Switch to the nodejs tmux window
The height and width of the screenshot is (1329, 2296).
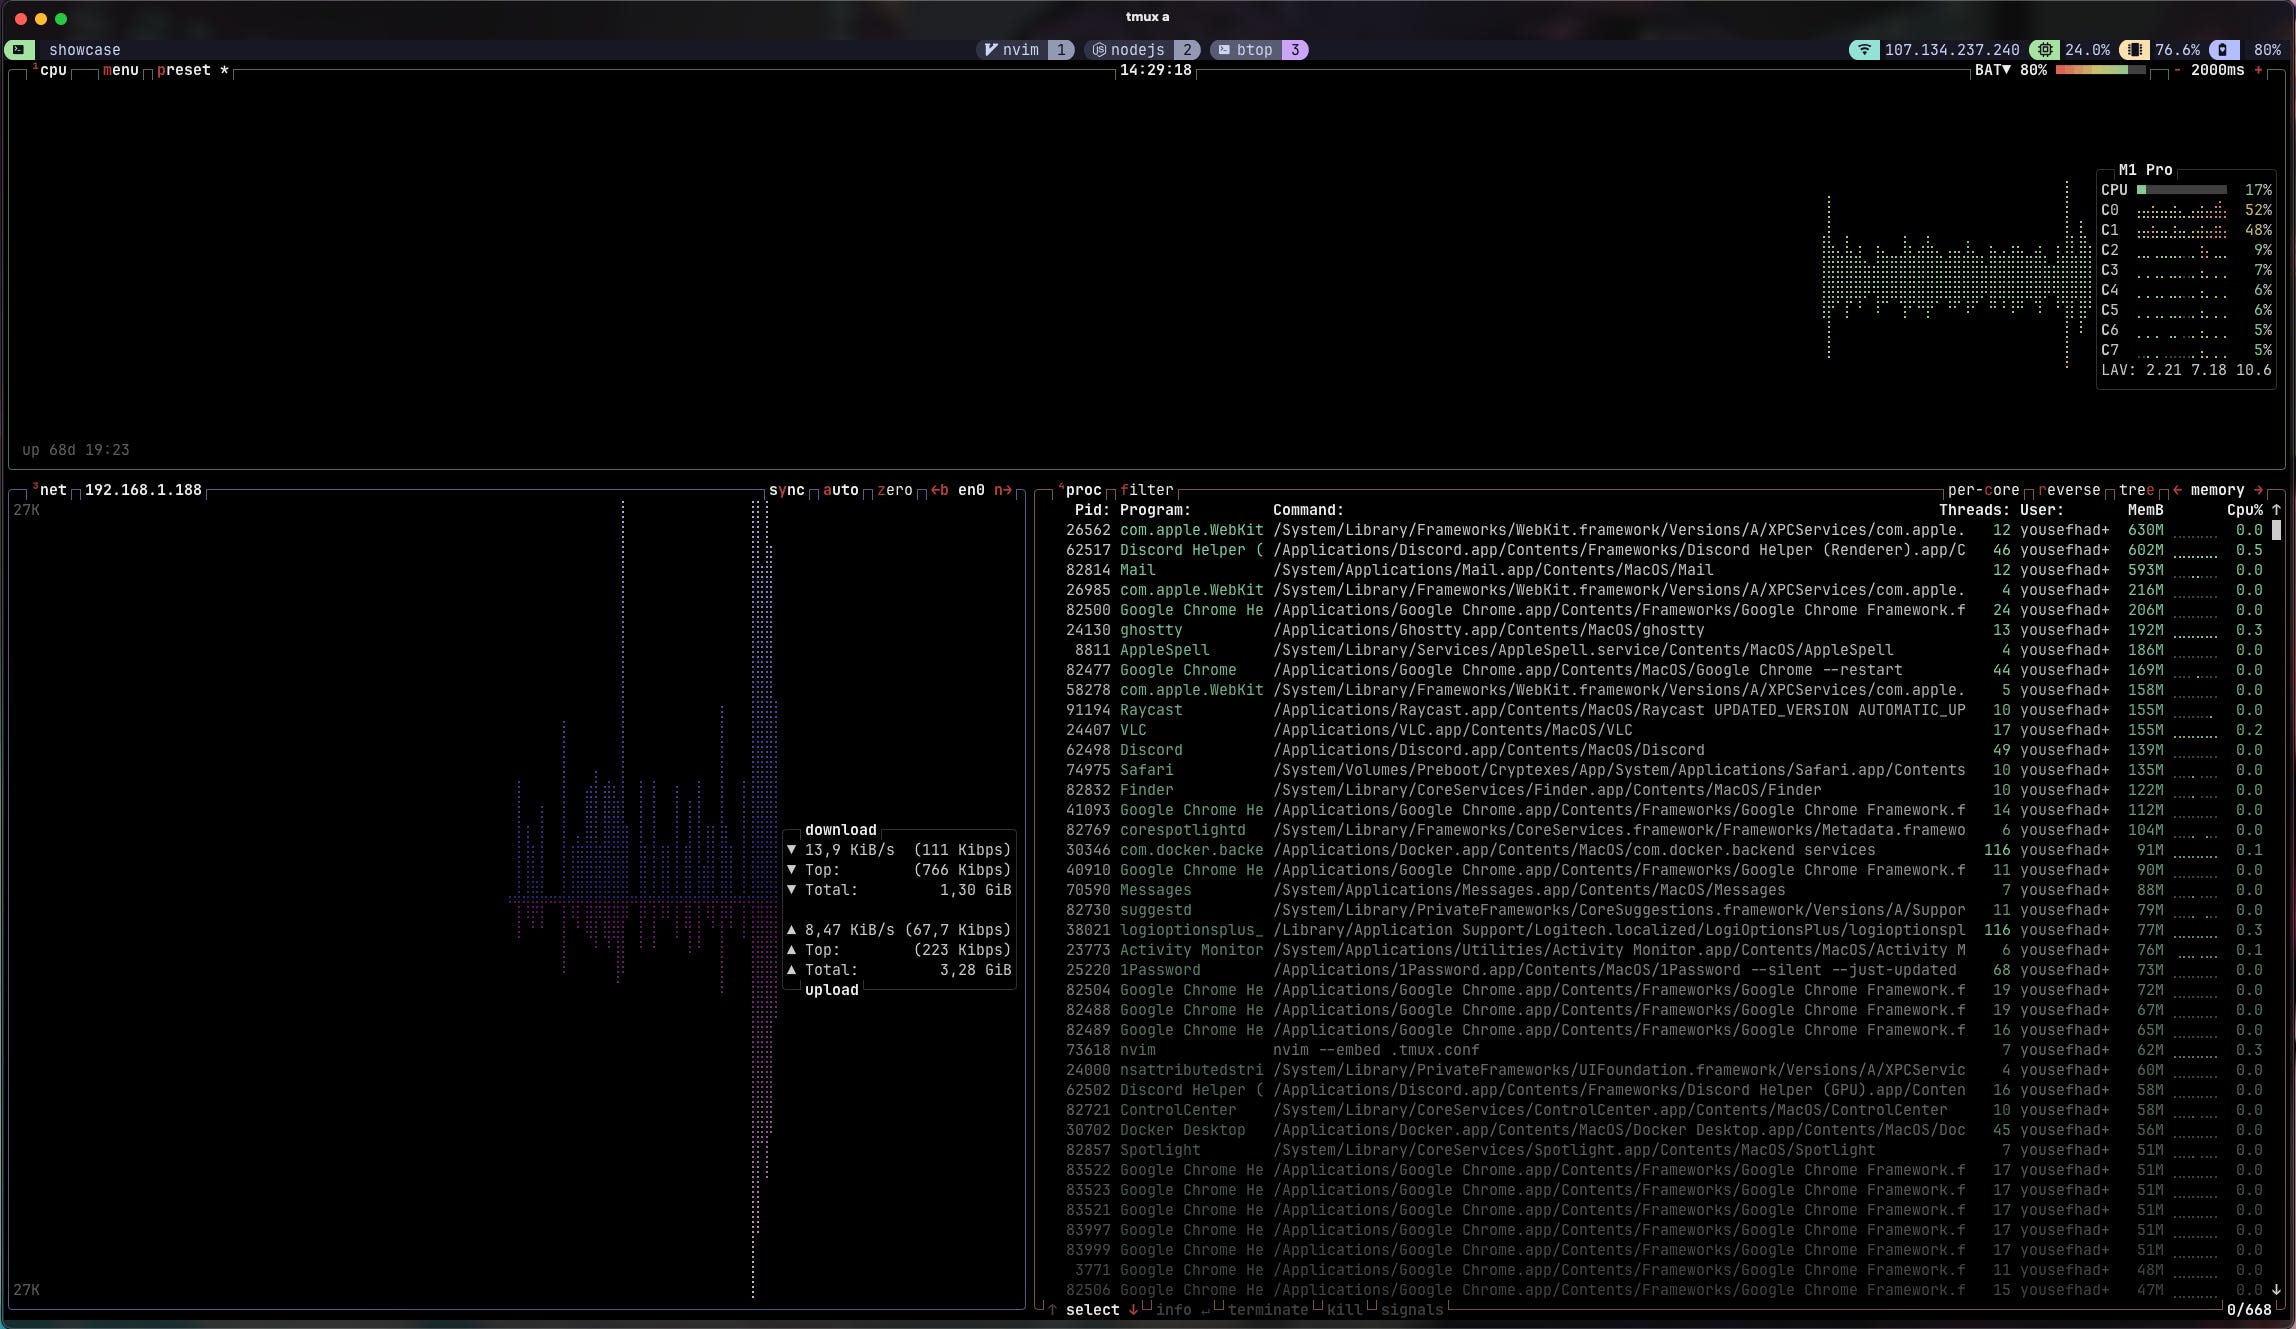pos(1137,50)
